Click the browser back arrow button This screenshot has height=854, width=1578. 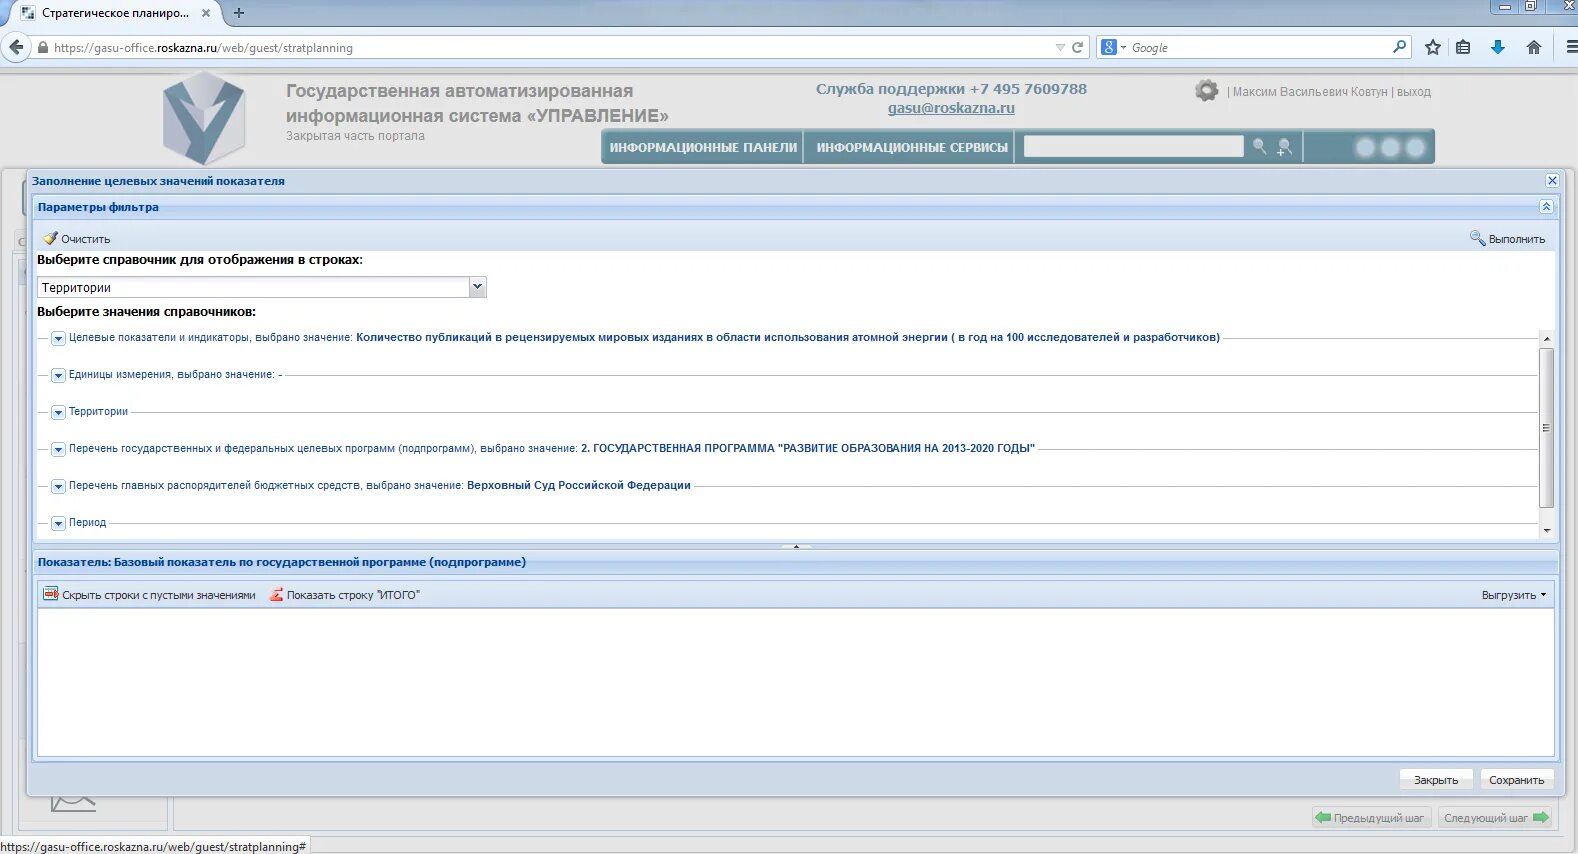pos(16,47)
